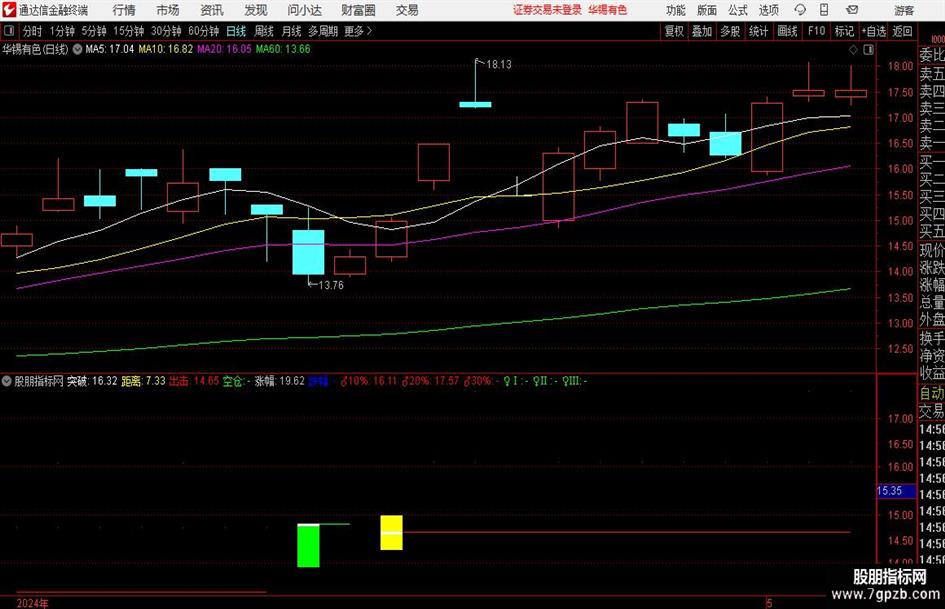The width and height of the screenshot is (945, 609).
Task: Click the yellow bar in indicator panel
Action: [391, 532]
